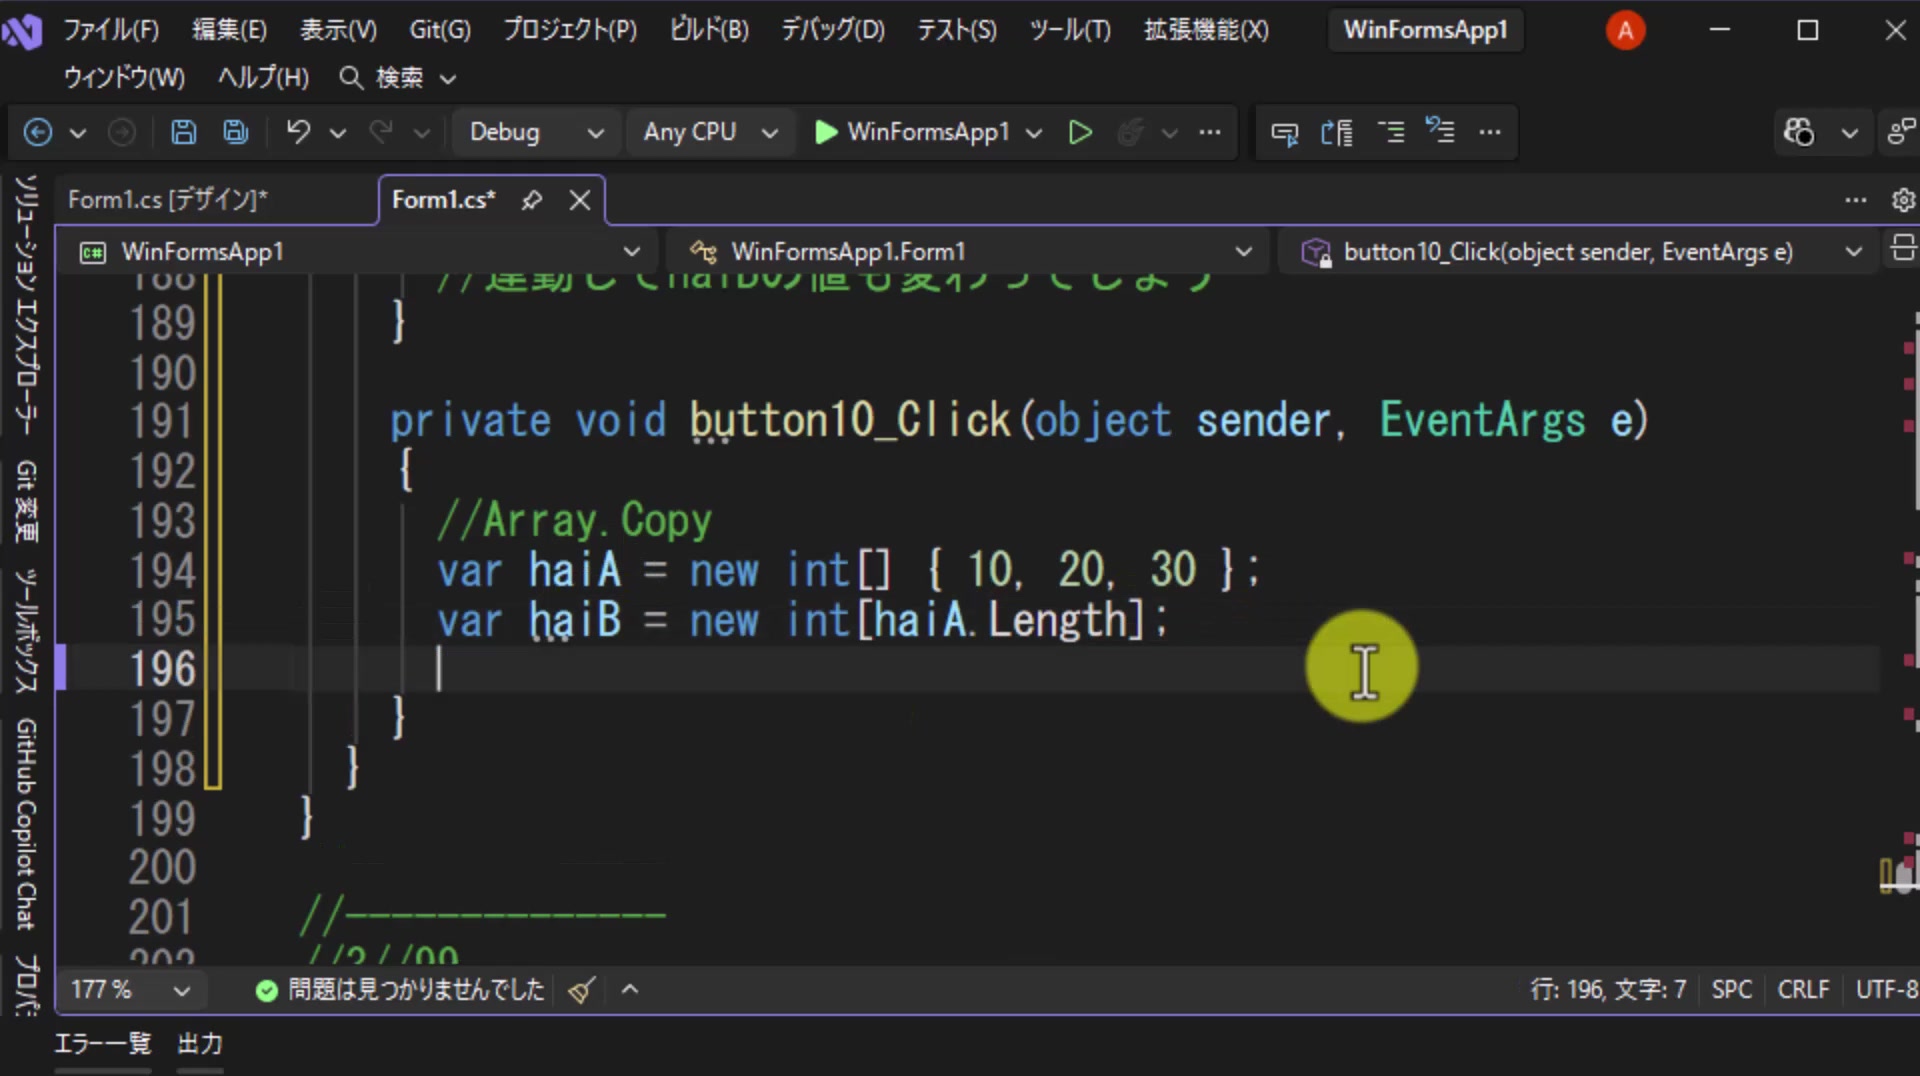Click the UTF-8 encoding indicator

1886,990
